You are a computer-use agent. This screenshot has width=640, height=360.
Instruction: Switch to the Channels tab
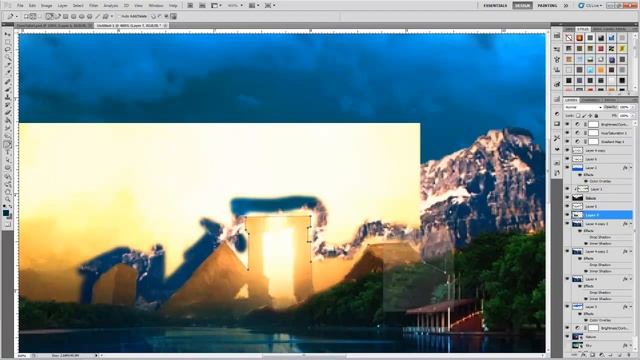pos(591,100)
